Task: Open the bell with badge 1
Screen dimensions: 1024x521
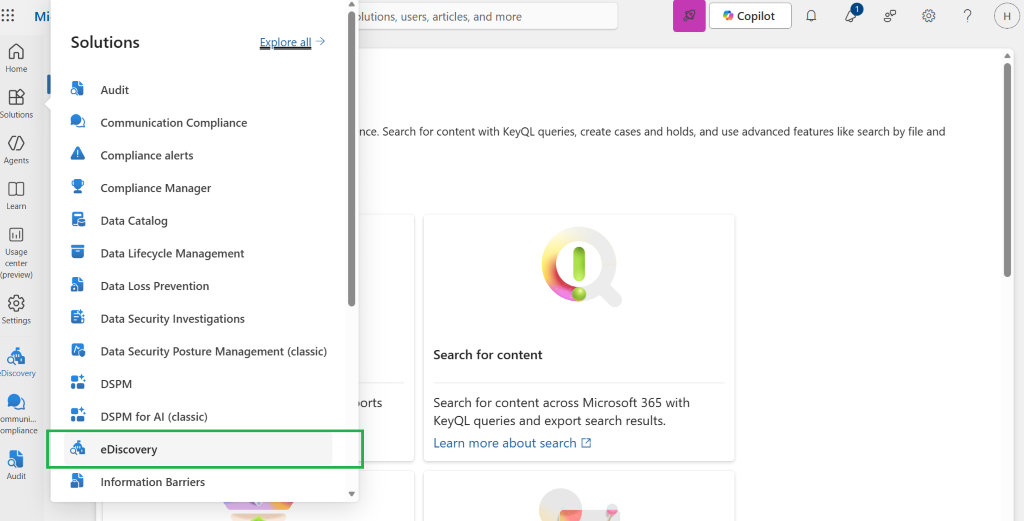Action: coord(851,16)
